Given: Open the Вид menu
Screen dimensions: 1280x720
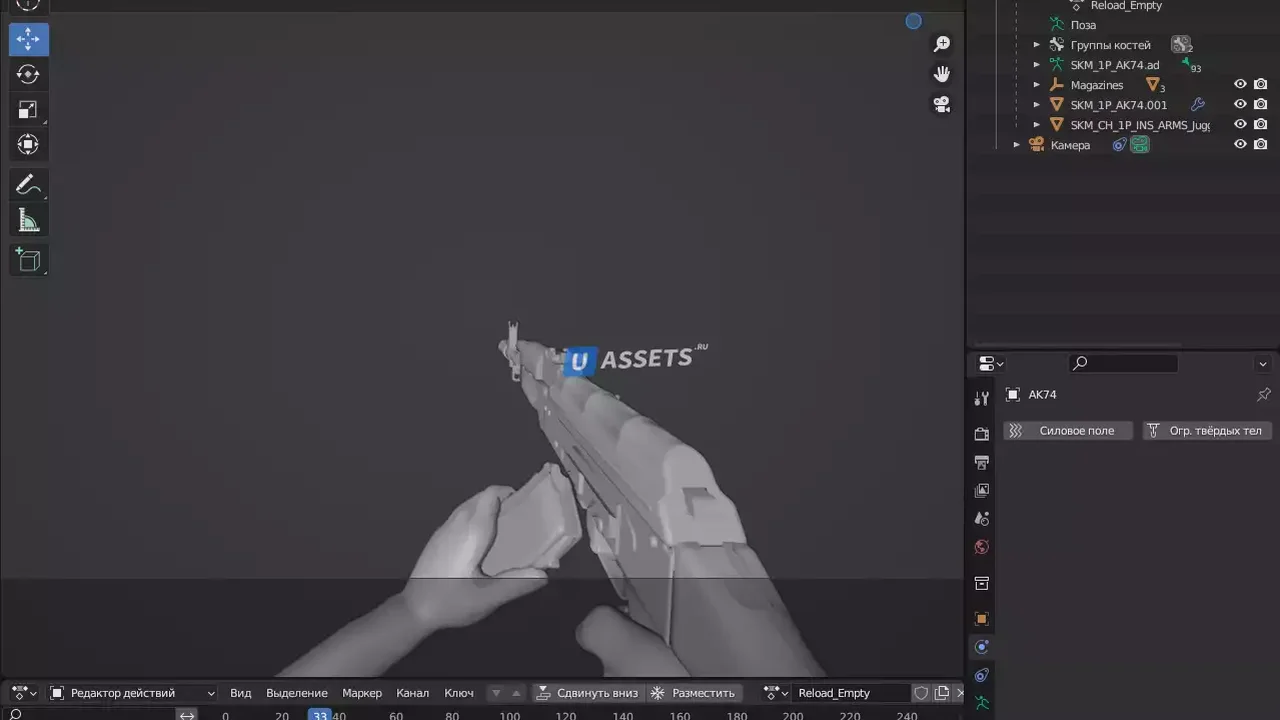Looking at the screenshot, I should pos(241,692).
